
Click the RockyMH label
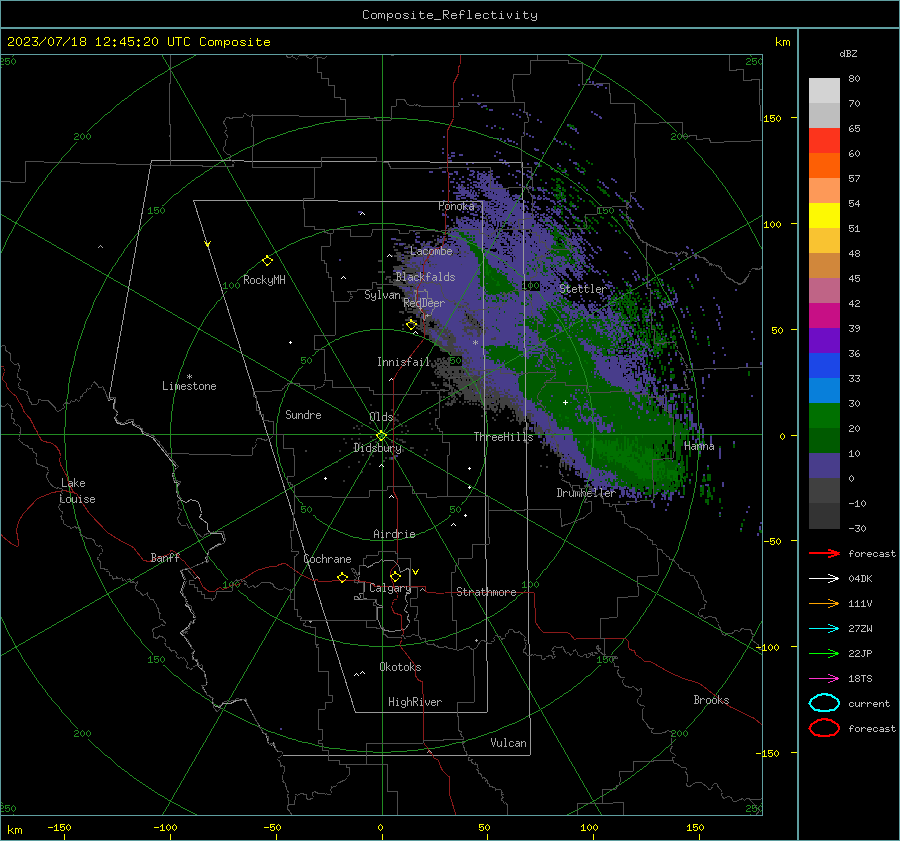point(264,280)
